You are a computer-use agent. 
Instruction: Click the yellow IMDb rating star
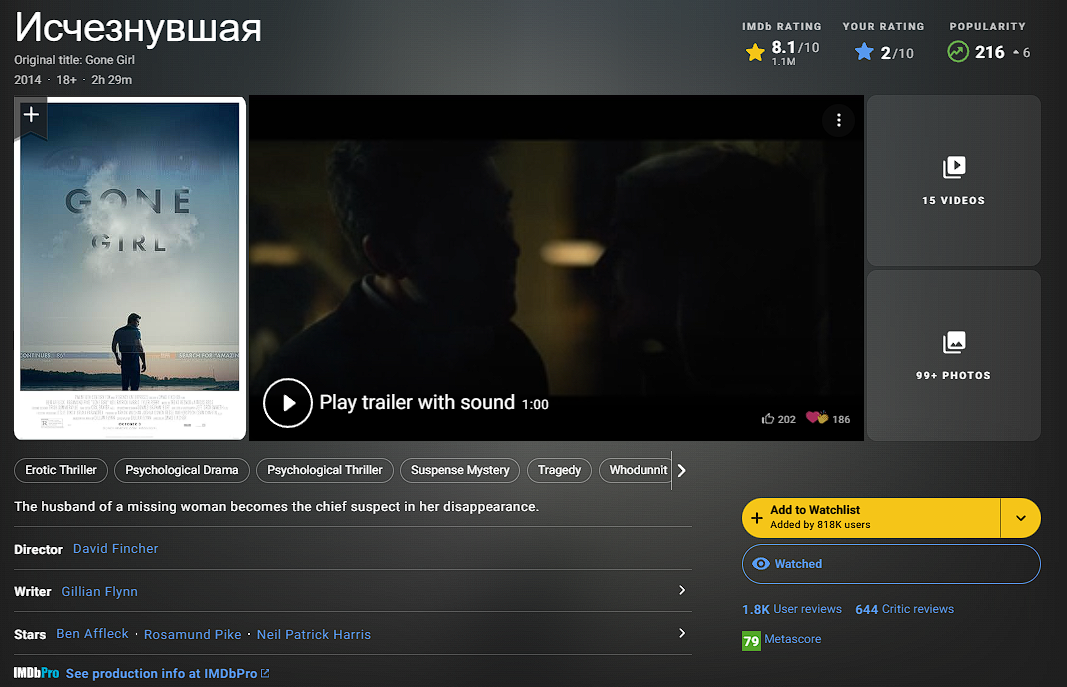[755, 52]
